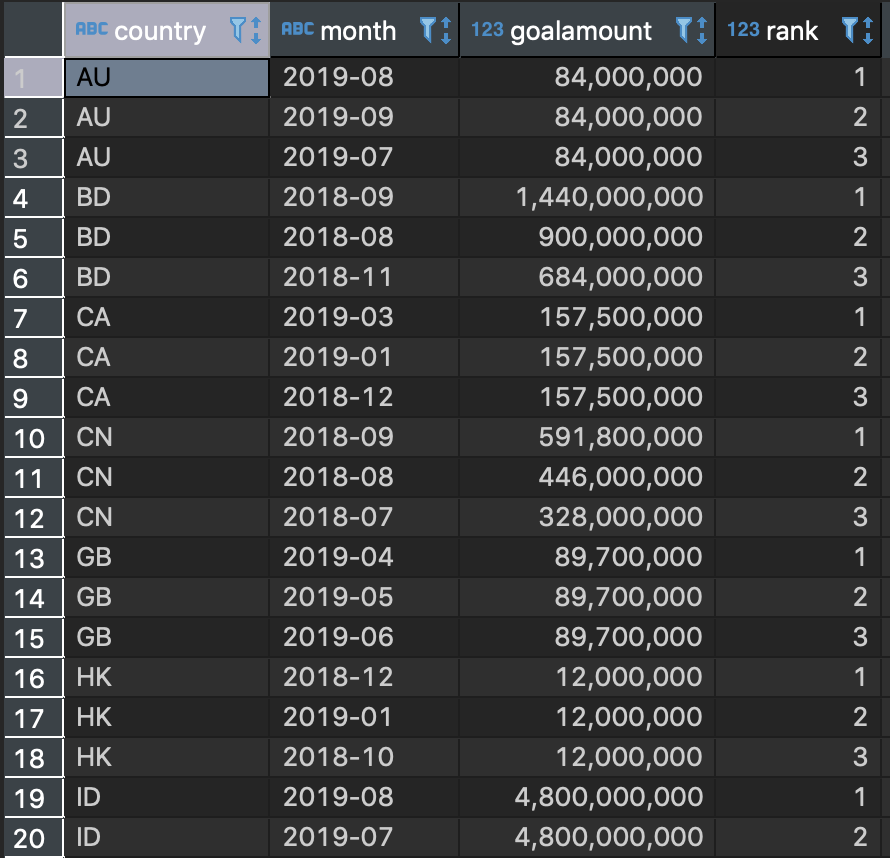Open filter icon in country column header
The height and width of the screenshot is (858, 890).
237,30
